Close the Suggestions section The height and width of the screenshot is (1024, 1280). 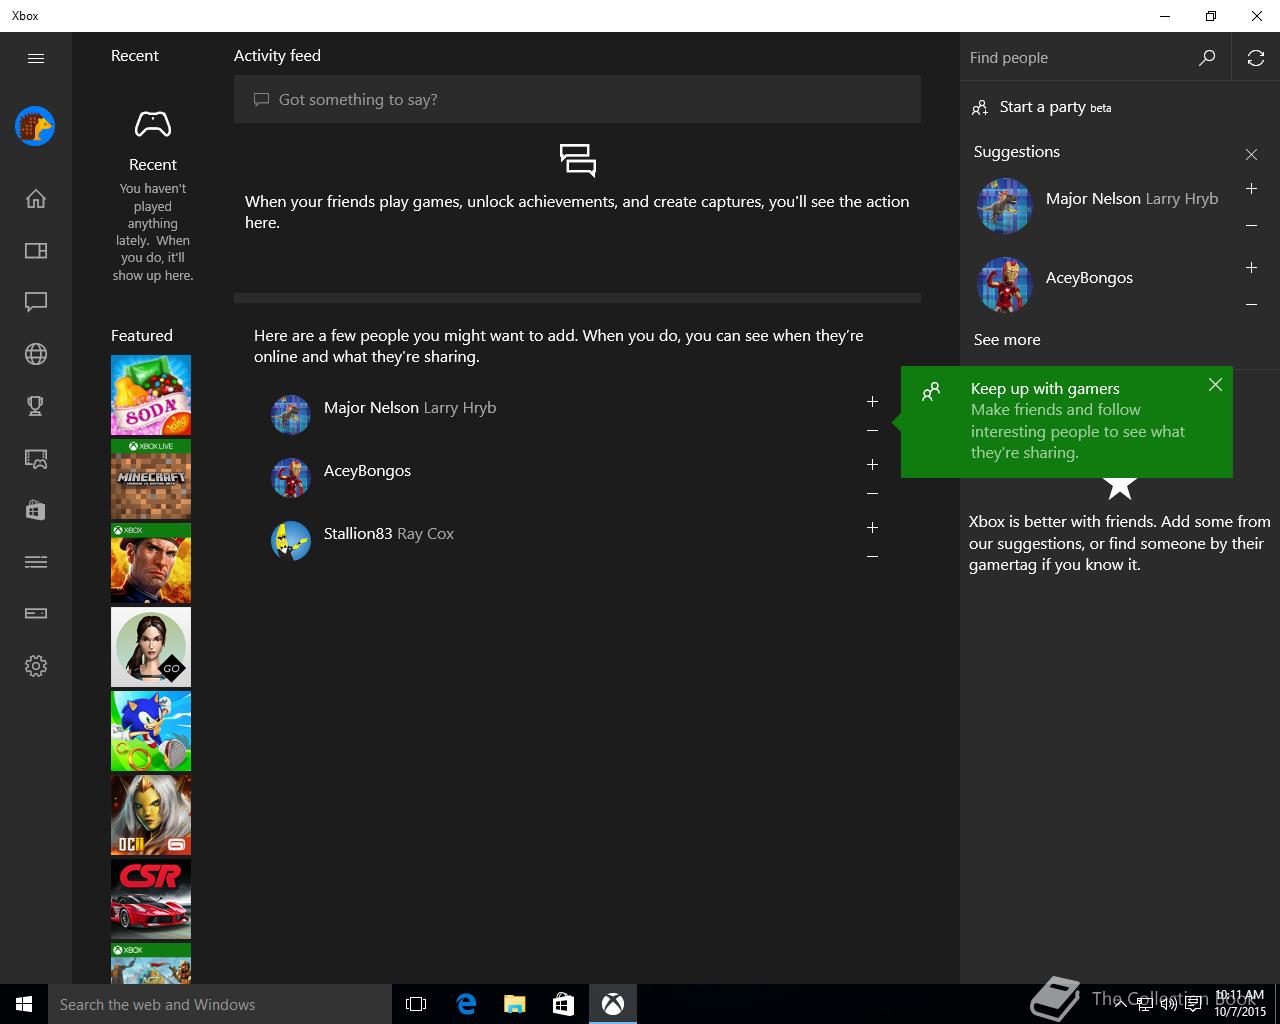(x=1251, y=154)
